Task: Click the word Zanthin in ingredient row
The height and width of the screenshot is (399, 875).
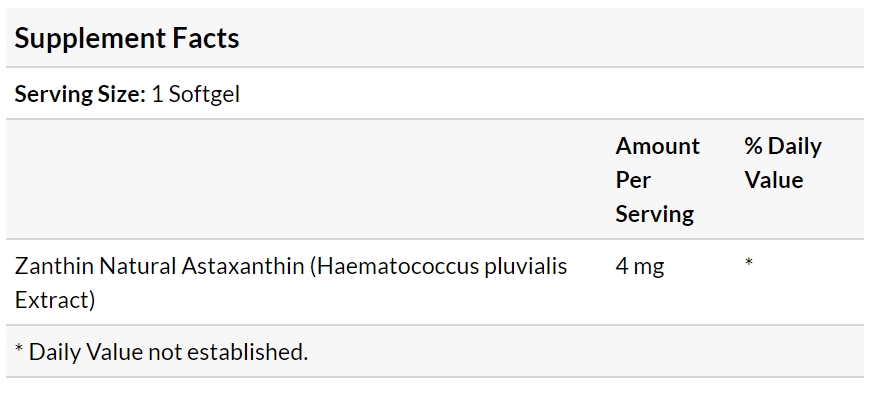Action: pos(54,266)
